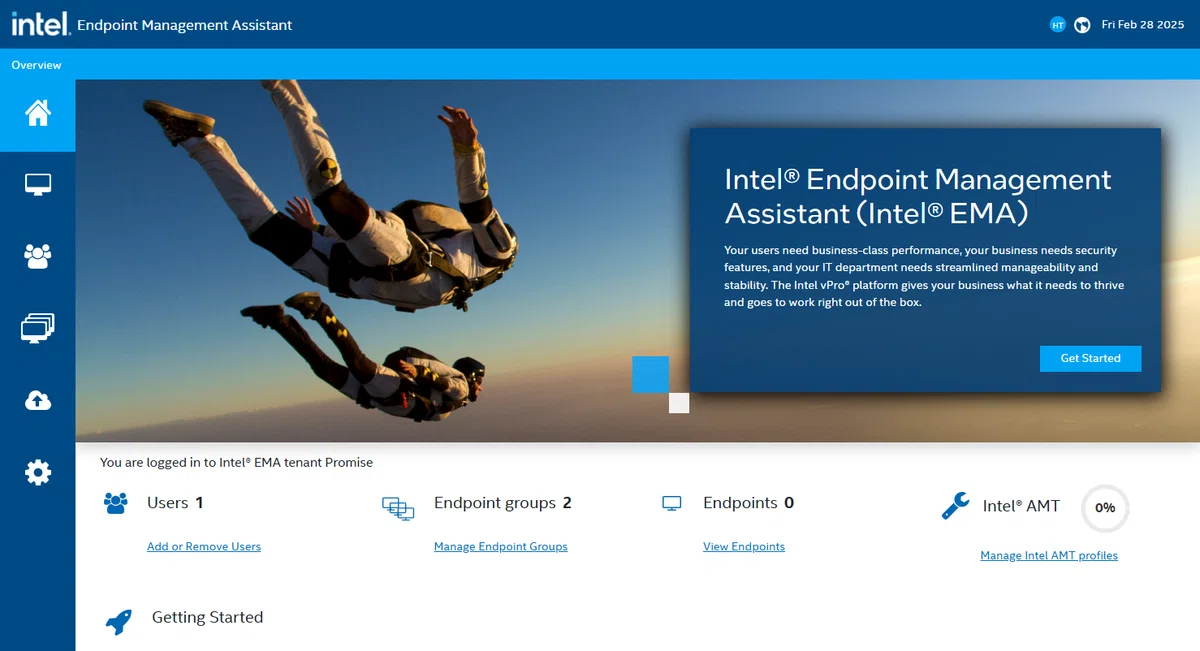Click the Users 1 count text

pyautogui.click(x=175, y=503)
